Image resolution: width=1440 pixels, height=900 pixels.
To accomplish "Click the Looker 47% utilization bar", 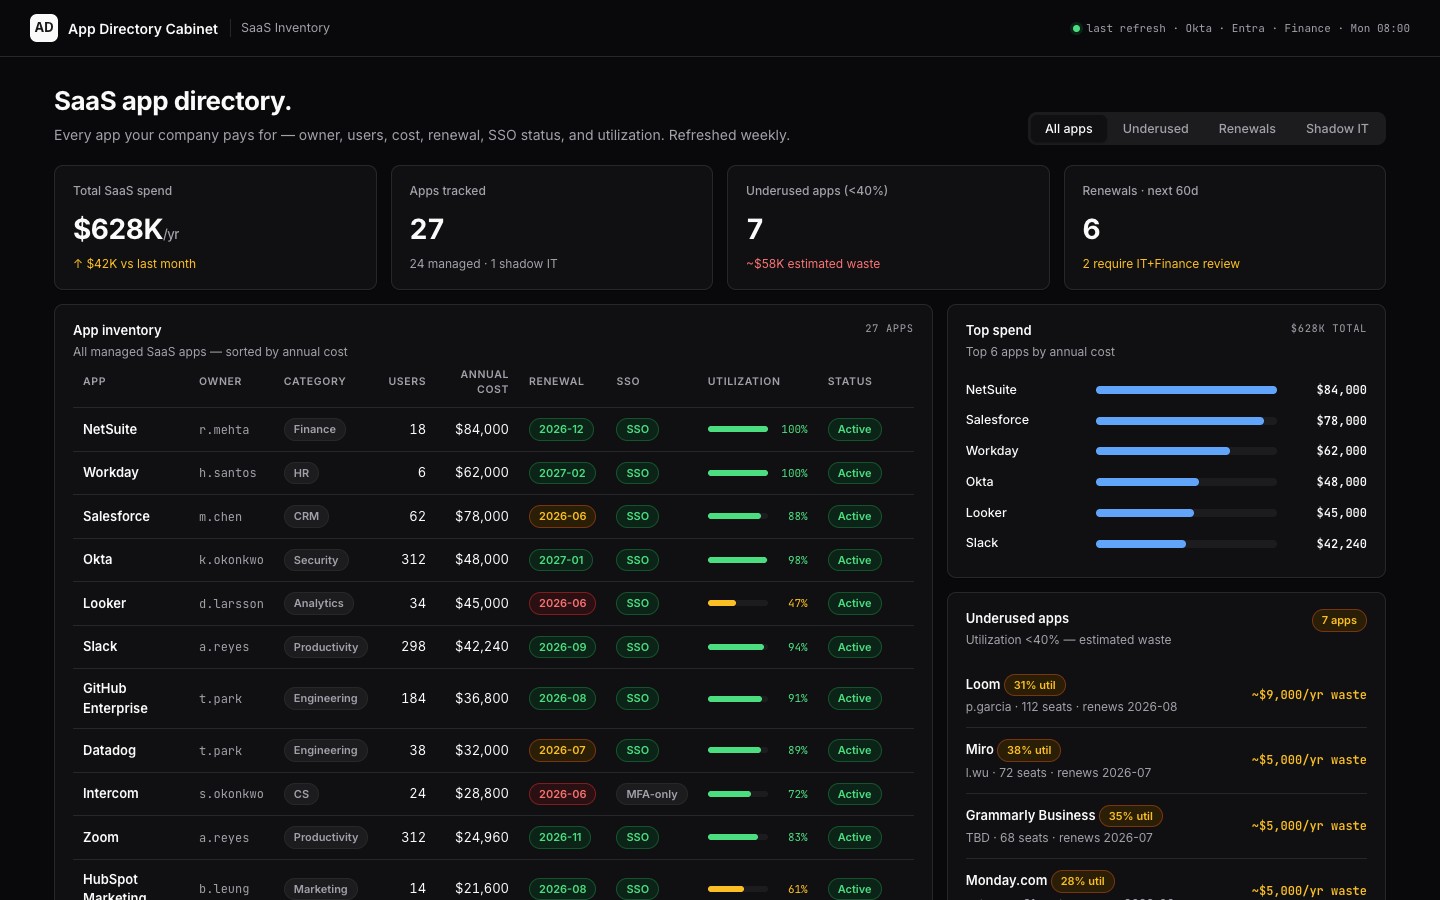I will pos(738,603).
